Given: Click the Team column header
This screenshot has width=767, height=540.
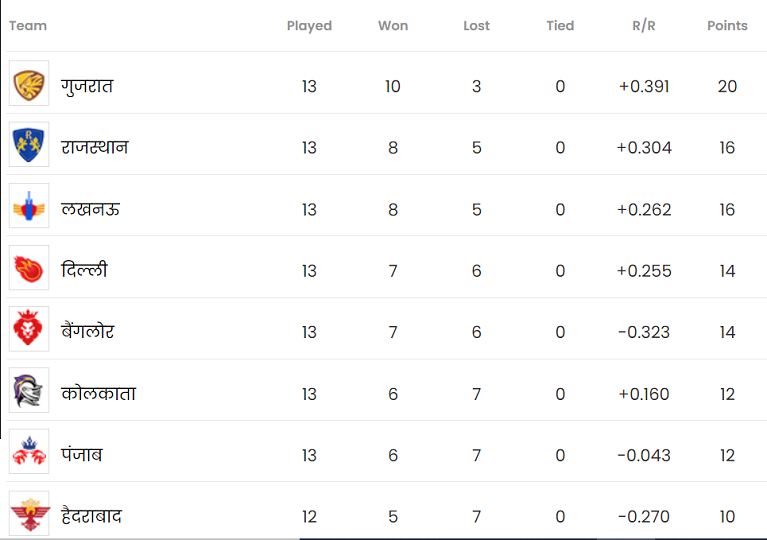Looking at the screenshot, I should (x=28, y=25).
